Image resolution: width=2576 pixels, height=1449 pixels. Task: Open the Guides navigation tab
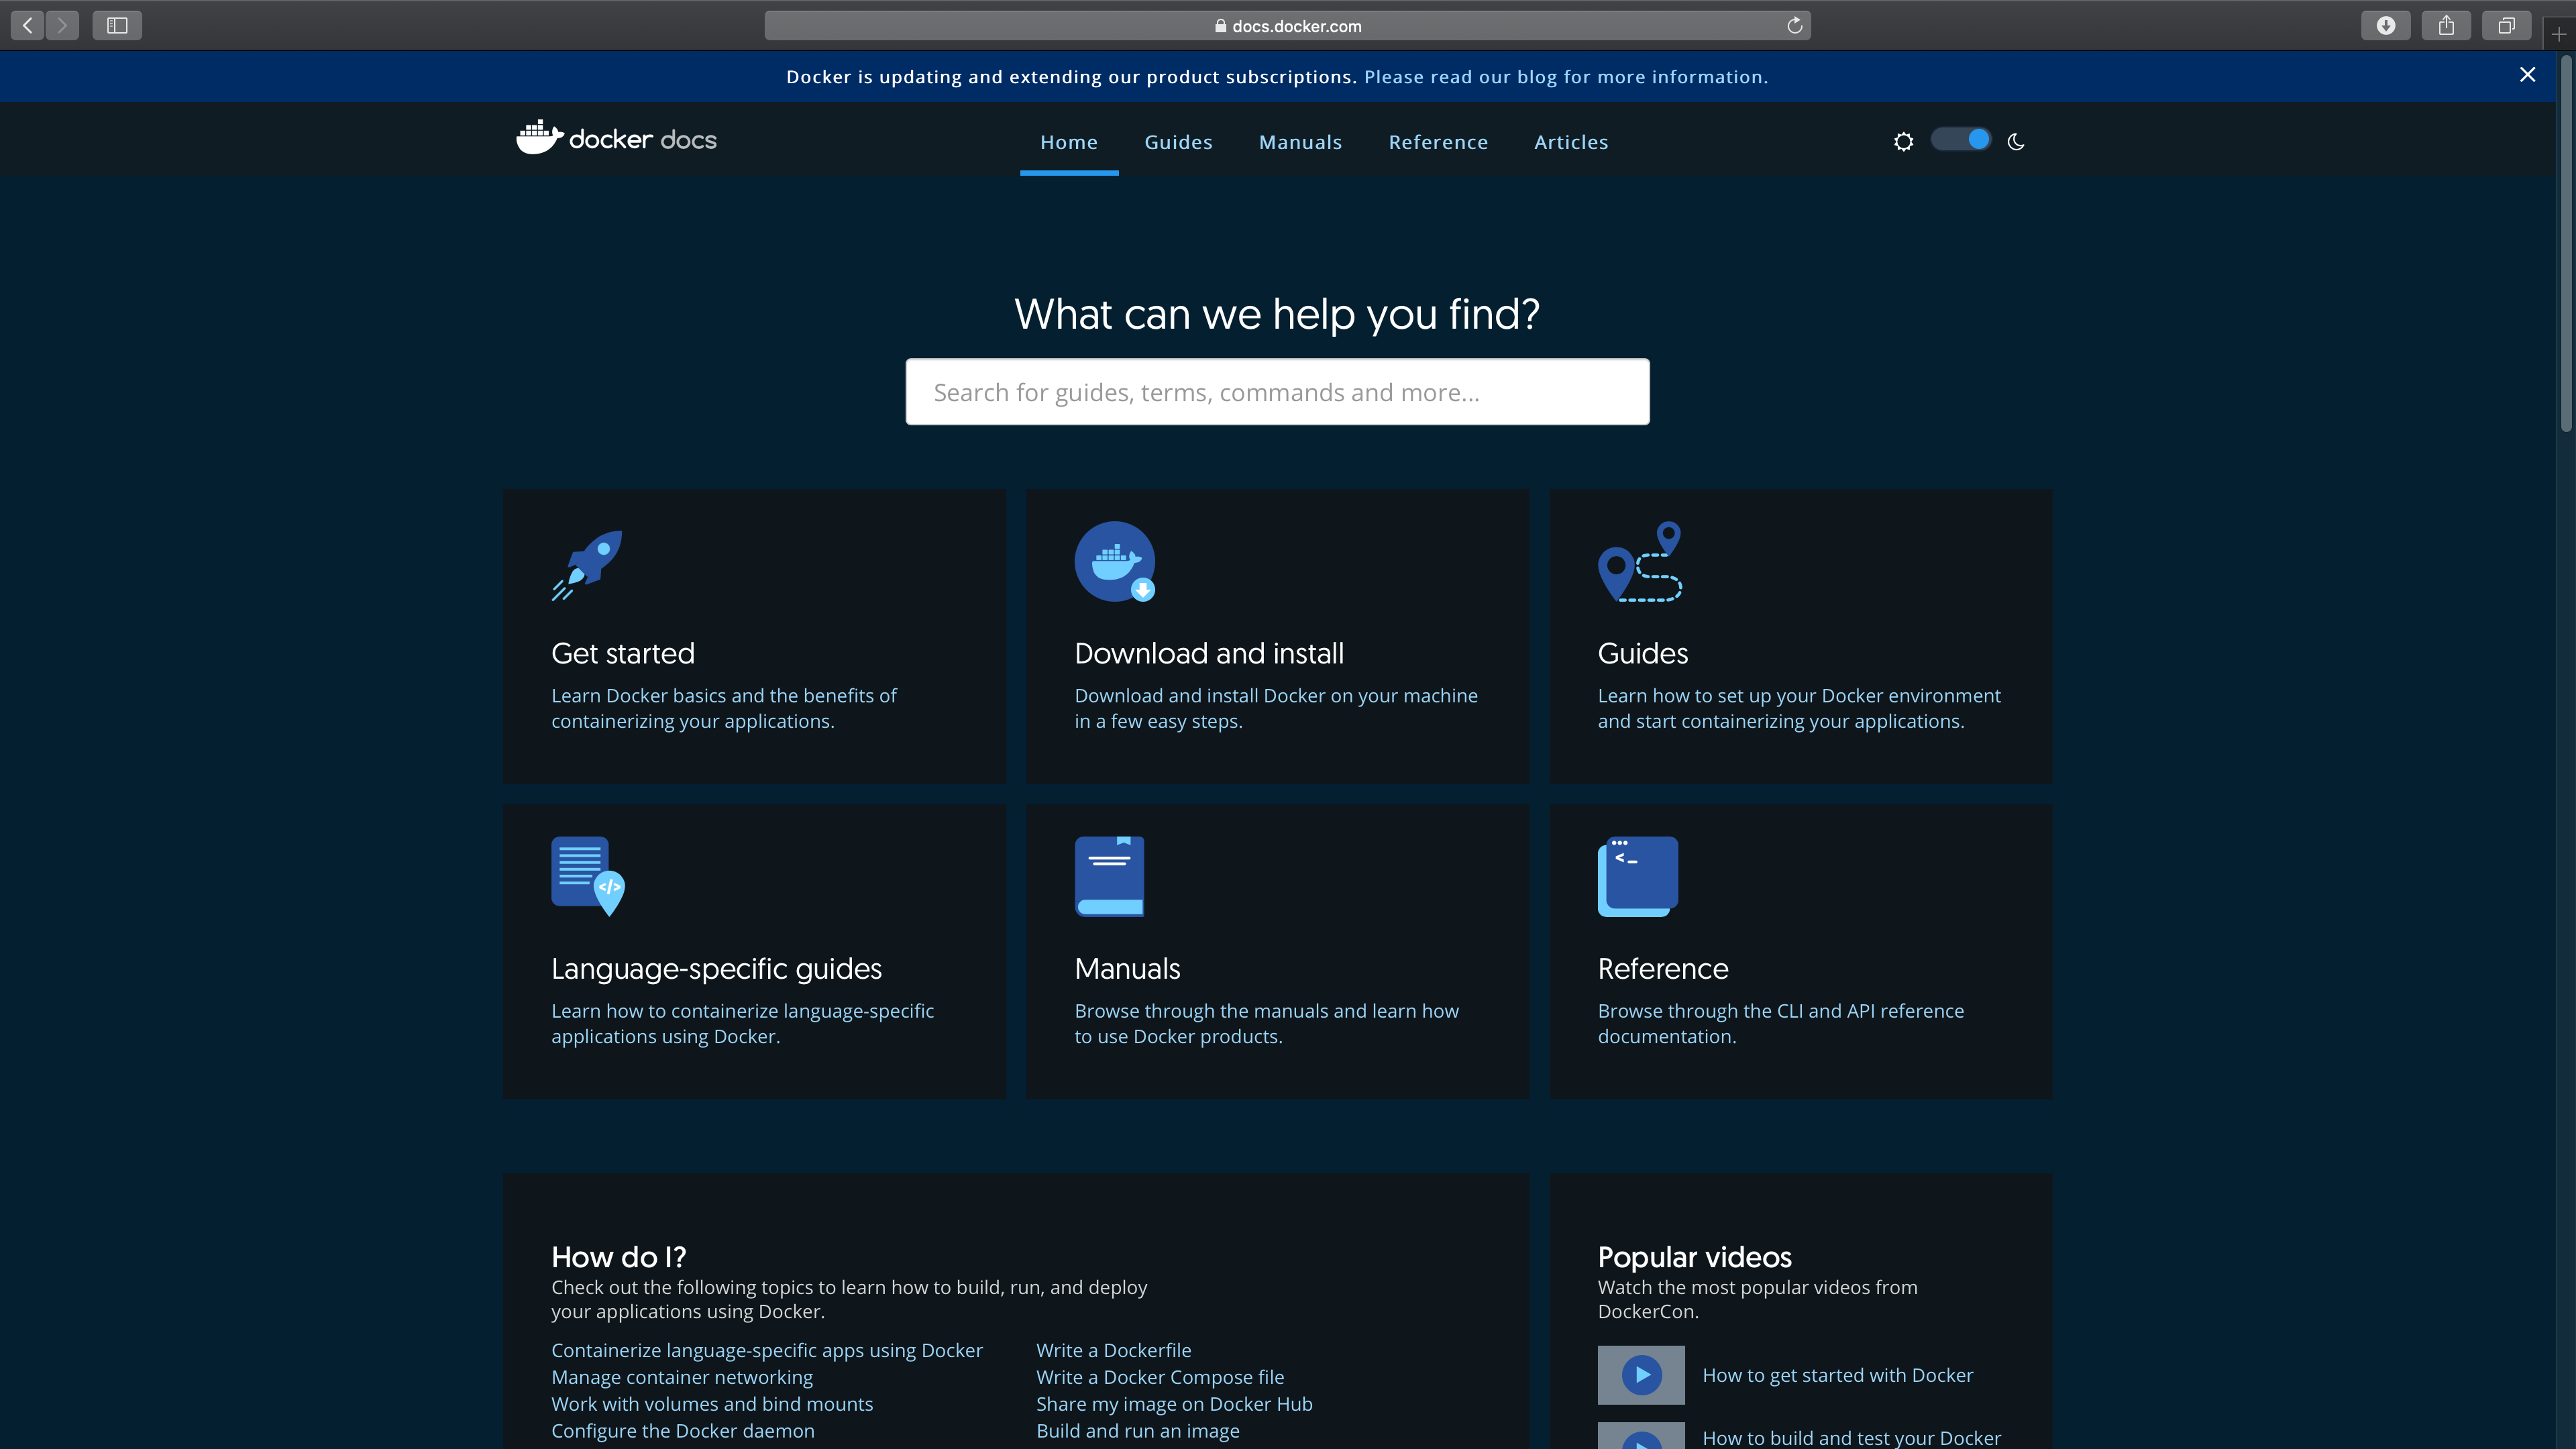[1178, 142]
